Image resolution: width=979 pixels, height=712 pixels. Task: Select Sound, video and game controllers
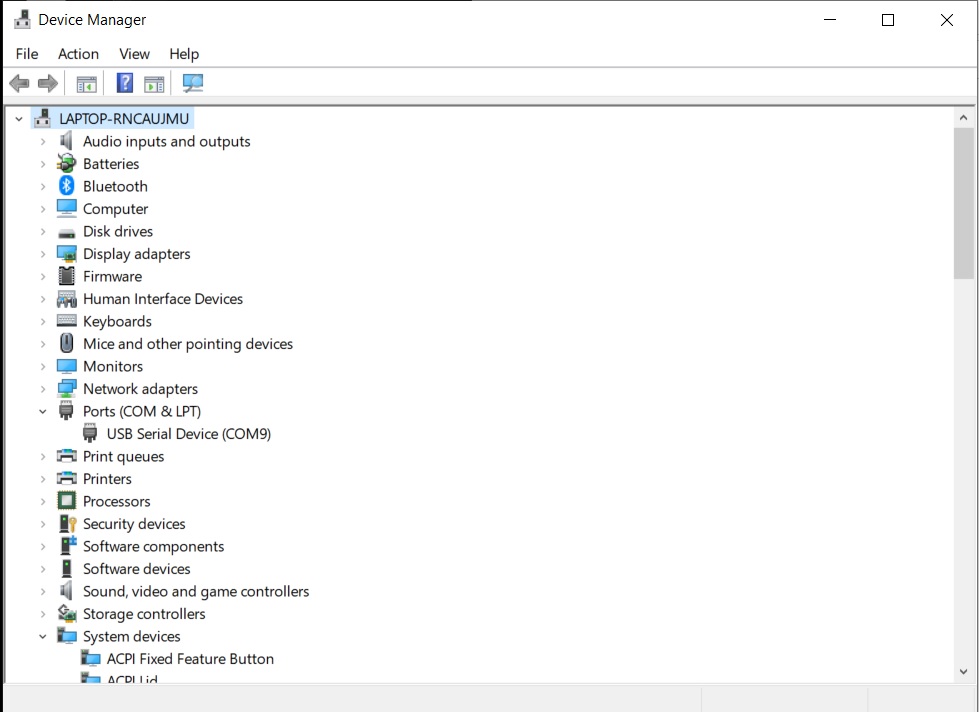tap(196, 591)
